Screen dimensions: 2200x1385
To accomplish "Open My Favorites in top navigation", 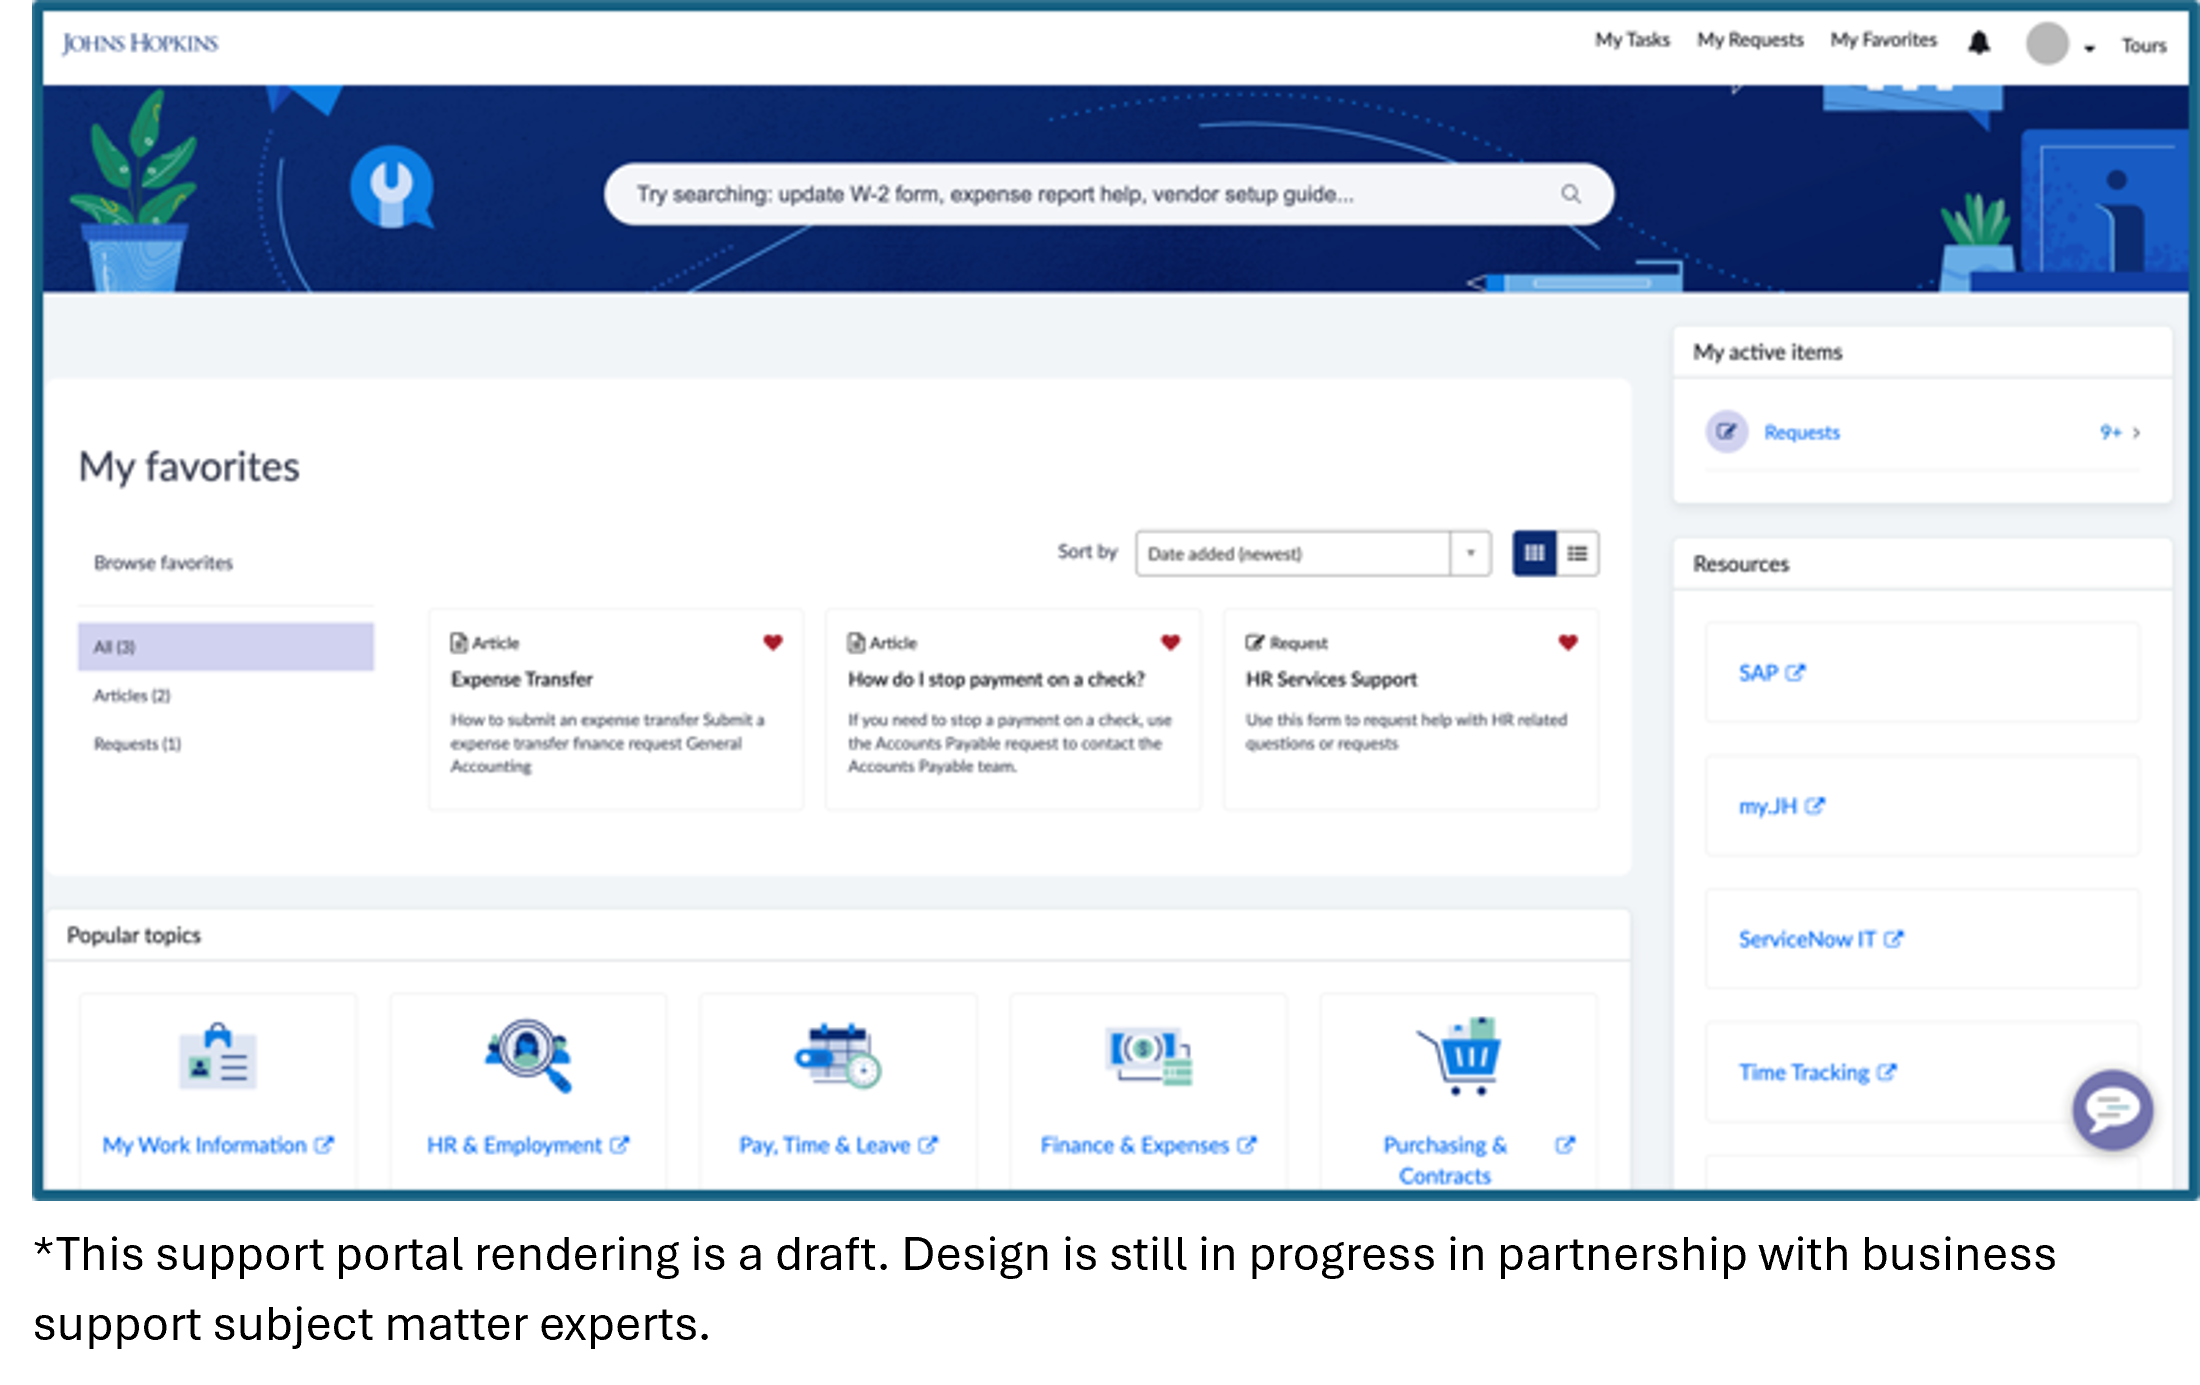I will pyautogui.click(x=1883, y=40).
